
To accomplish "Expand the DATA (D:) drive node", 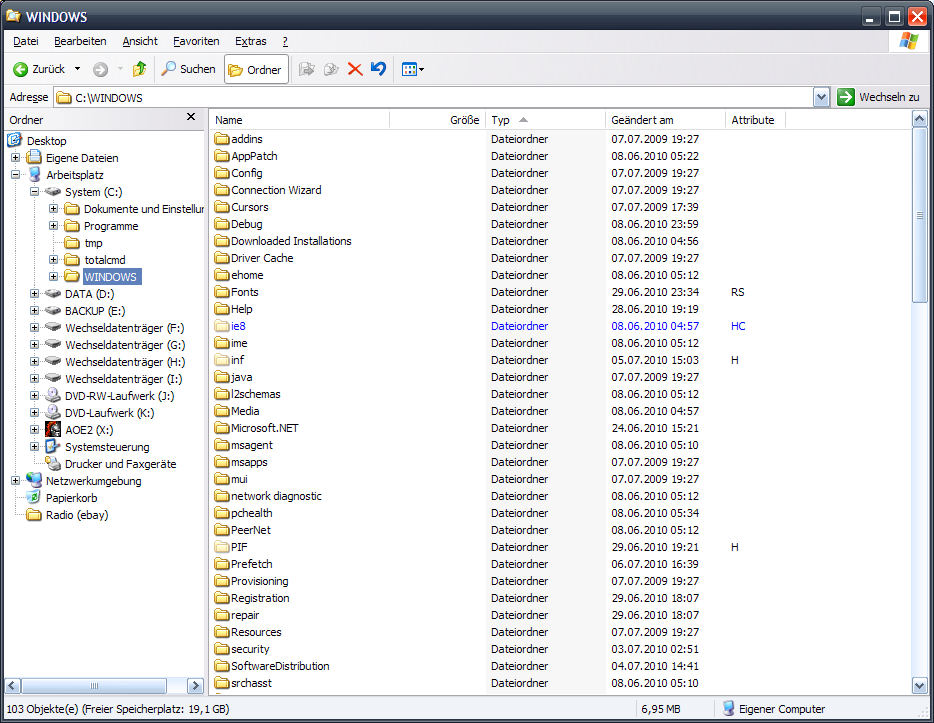I will point(35,294).
